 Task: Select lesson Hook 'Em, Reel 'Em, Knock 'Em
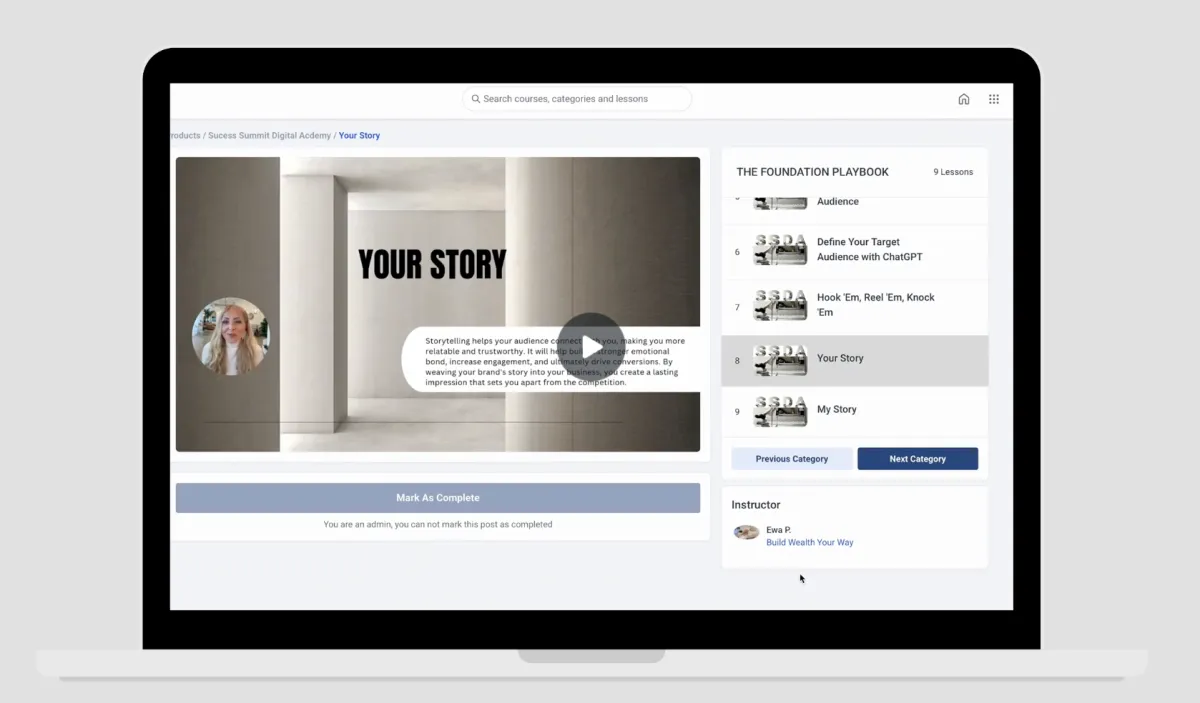(855, 305)
